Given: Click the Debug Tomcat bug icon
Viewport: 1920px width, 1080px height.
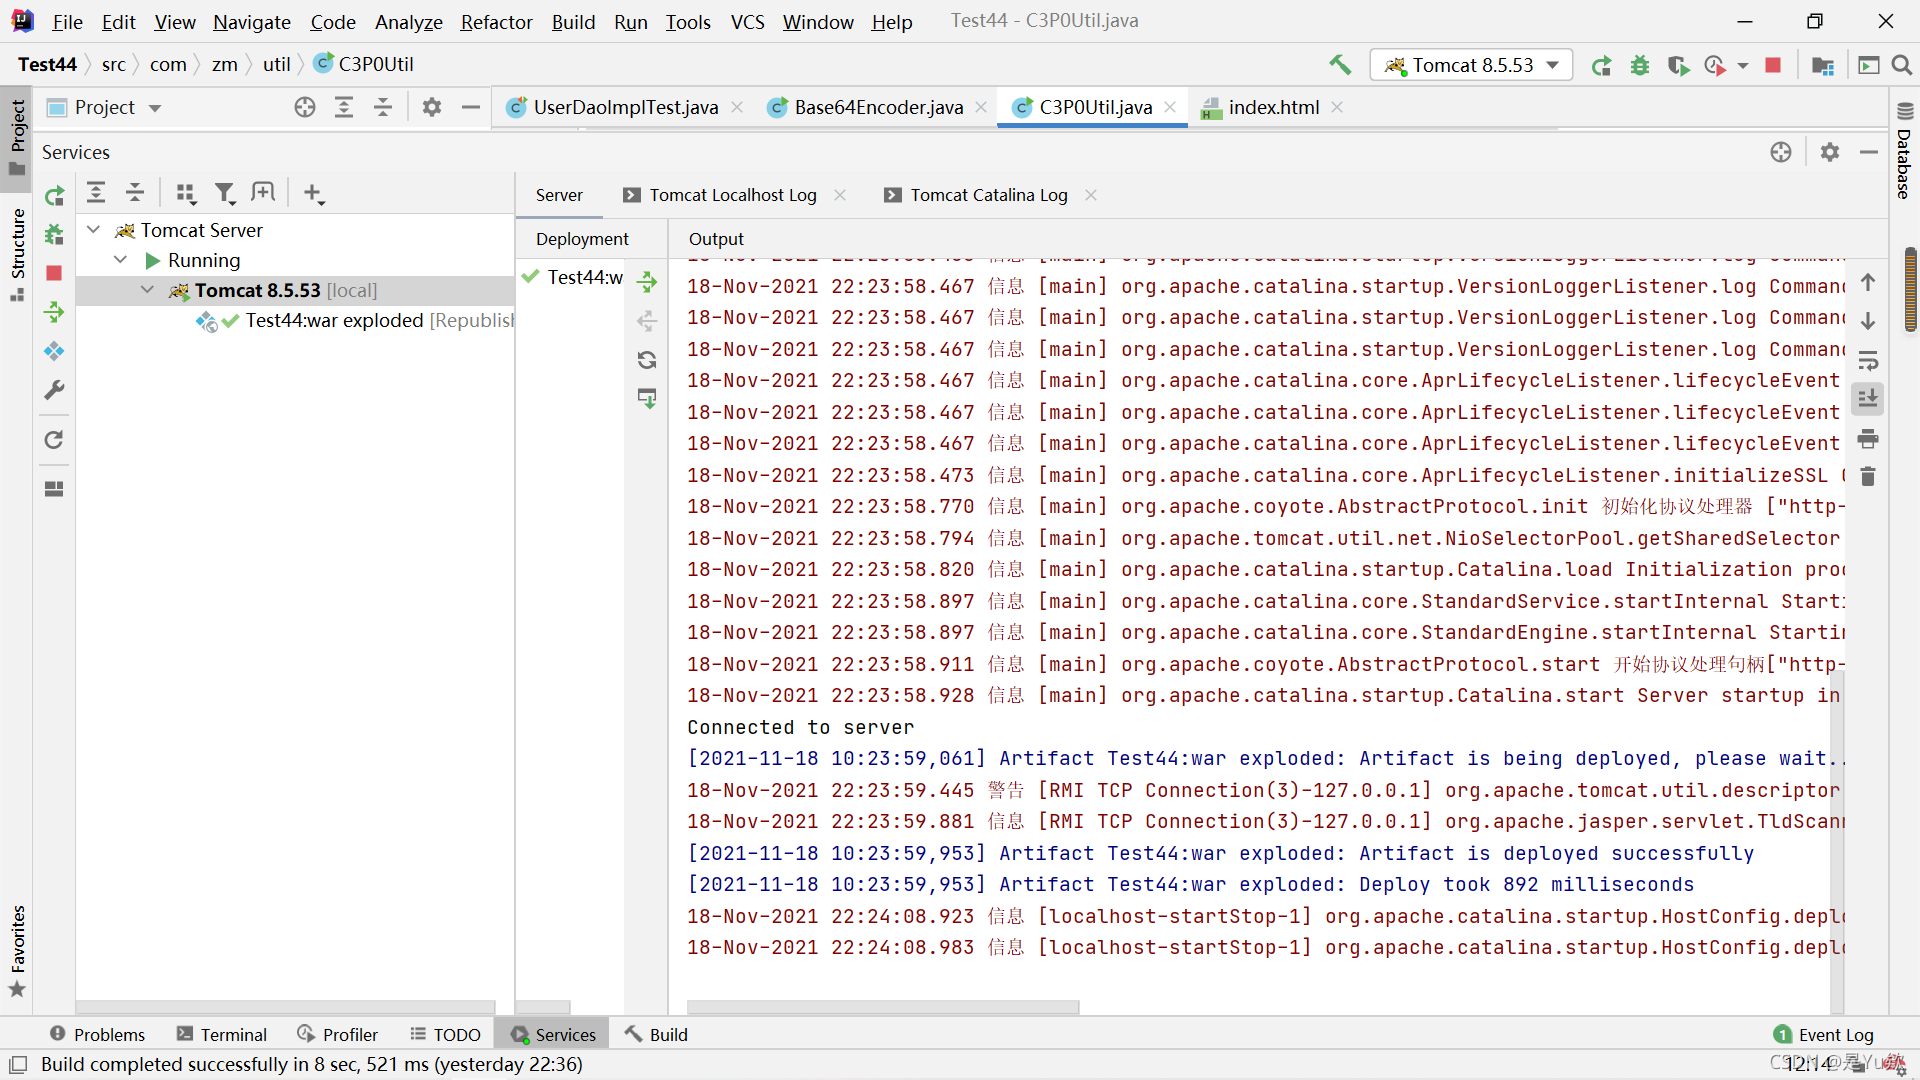Looking at the screenshot, I should 1640,65.
